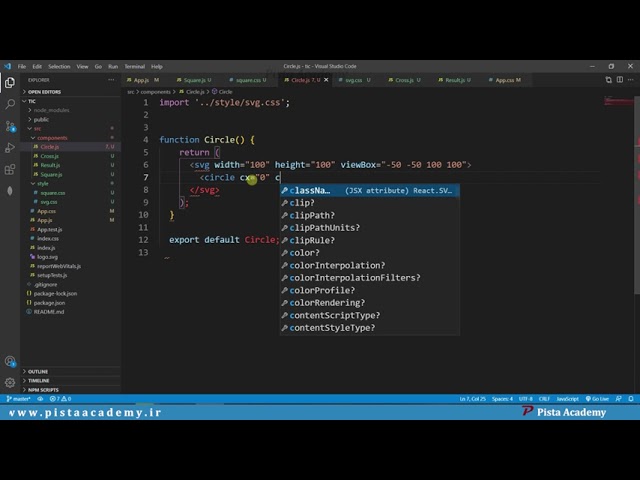Open App.css file in explorer
Screen dimensions: 640x480
tap(46, 211)
